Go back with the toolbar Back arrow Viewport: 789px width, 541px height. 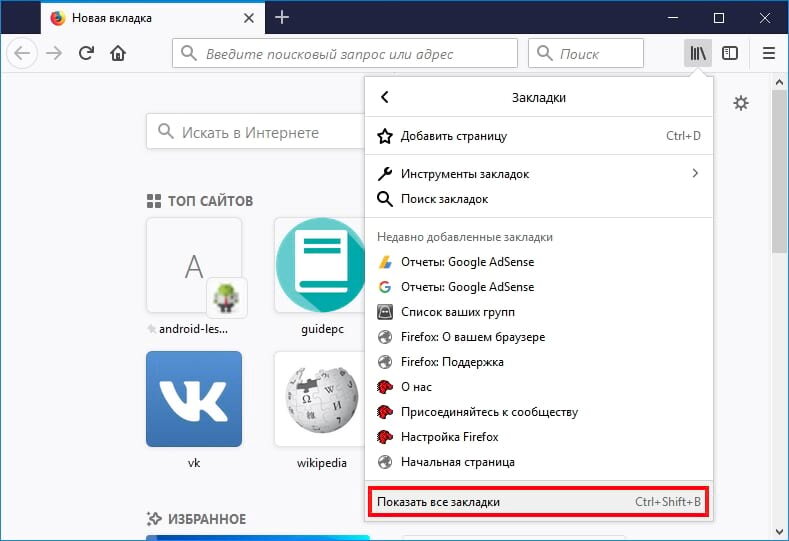[x=22, y=53]
